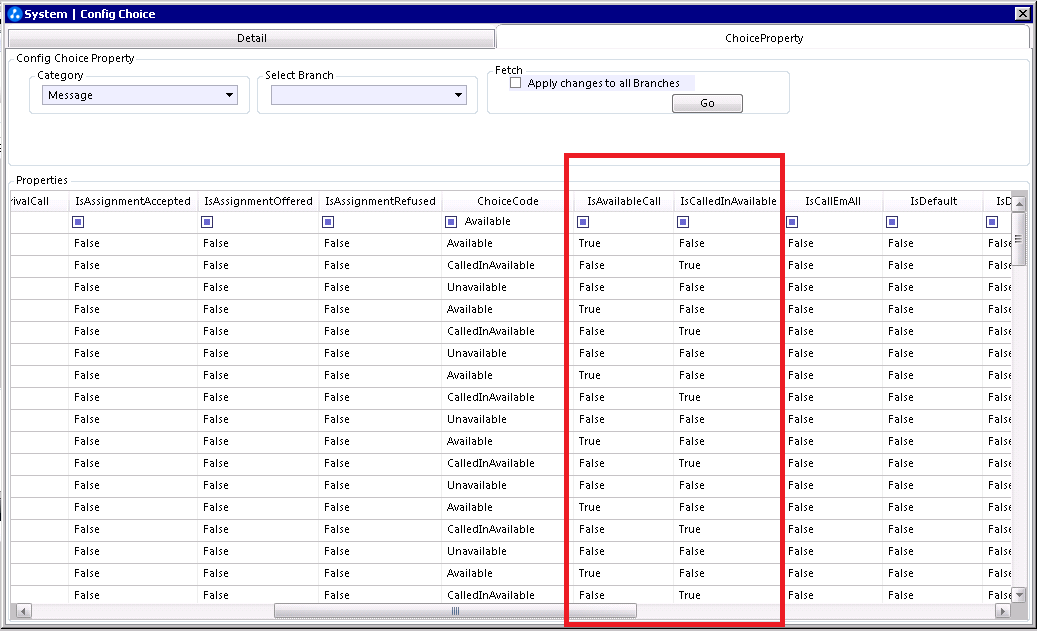Screen dimensions: 1038x631
Task: Click the filter icon under IsAssignmentRefused
Action: [328, 222]
